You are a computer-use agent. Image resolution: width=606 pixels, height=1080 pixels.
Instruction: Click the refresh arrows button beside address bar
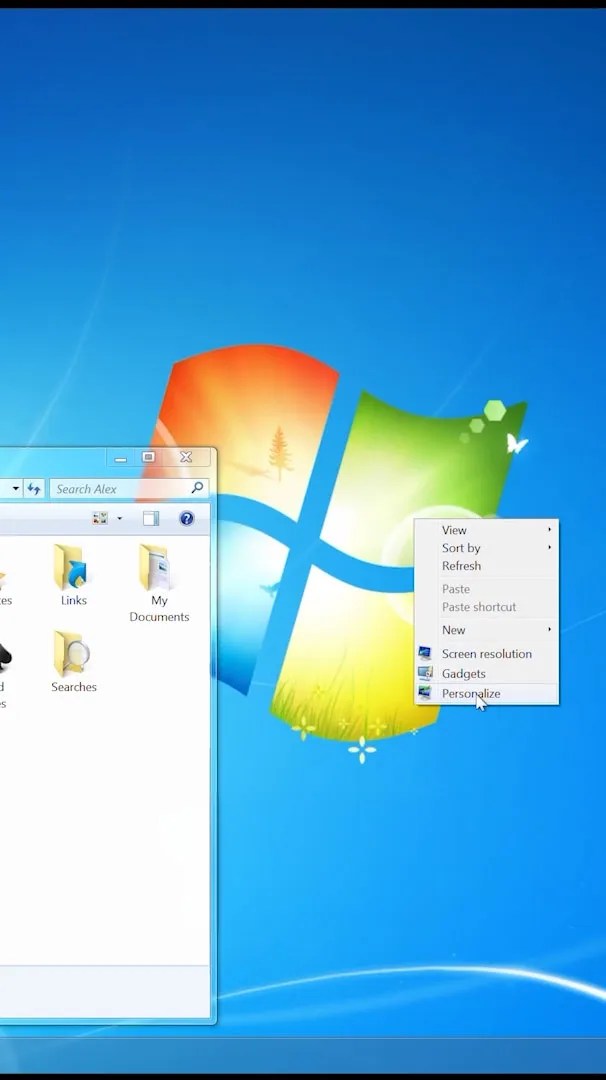coord(34,489)
